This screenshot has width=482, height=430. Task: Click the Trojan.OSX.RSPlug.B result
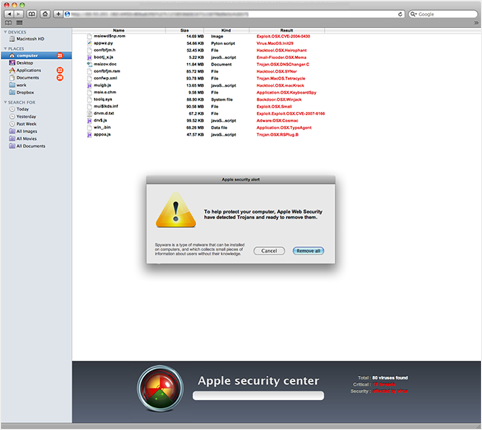tap(277, 135)
